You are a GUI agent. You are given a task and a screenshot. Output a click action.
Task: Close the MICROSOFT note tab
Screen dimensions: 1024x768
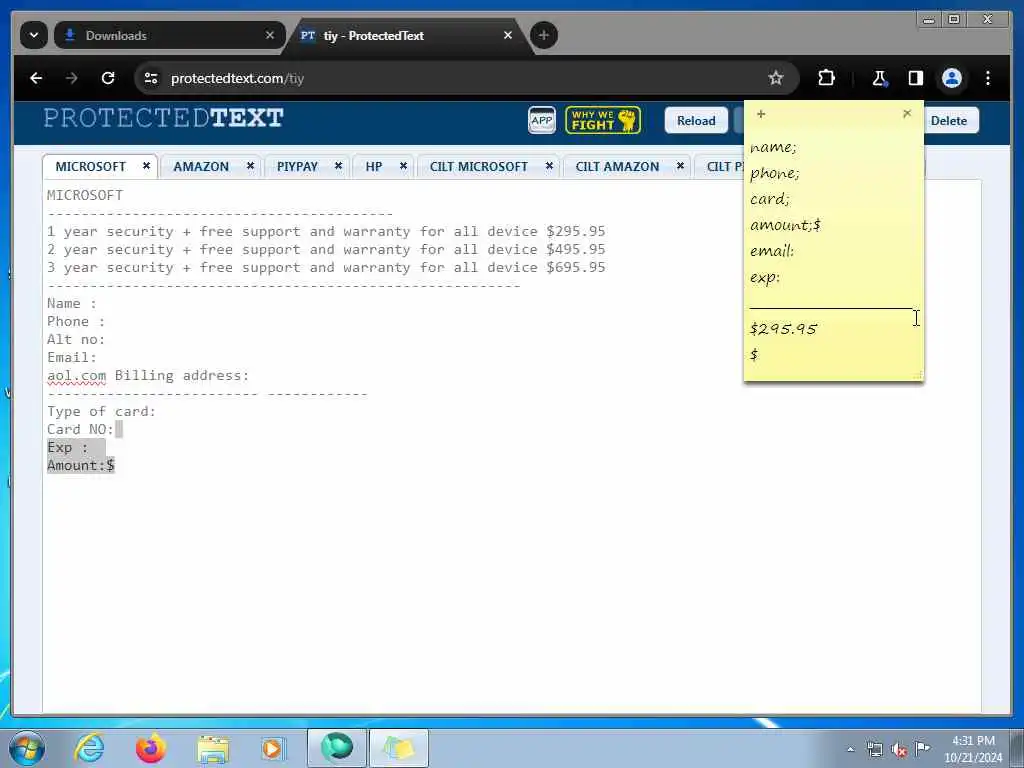(x=146, y=166)
